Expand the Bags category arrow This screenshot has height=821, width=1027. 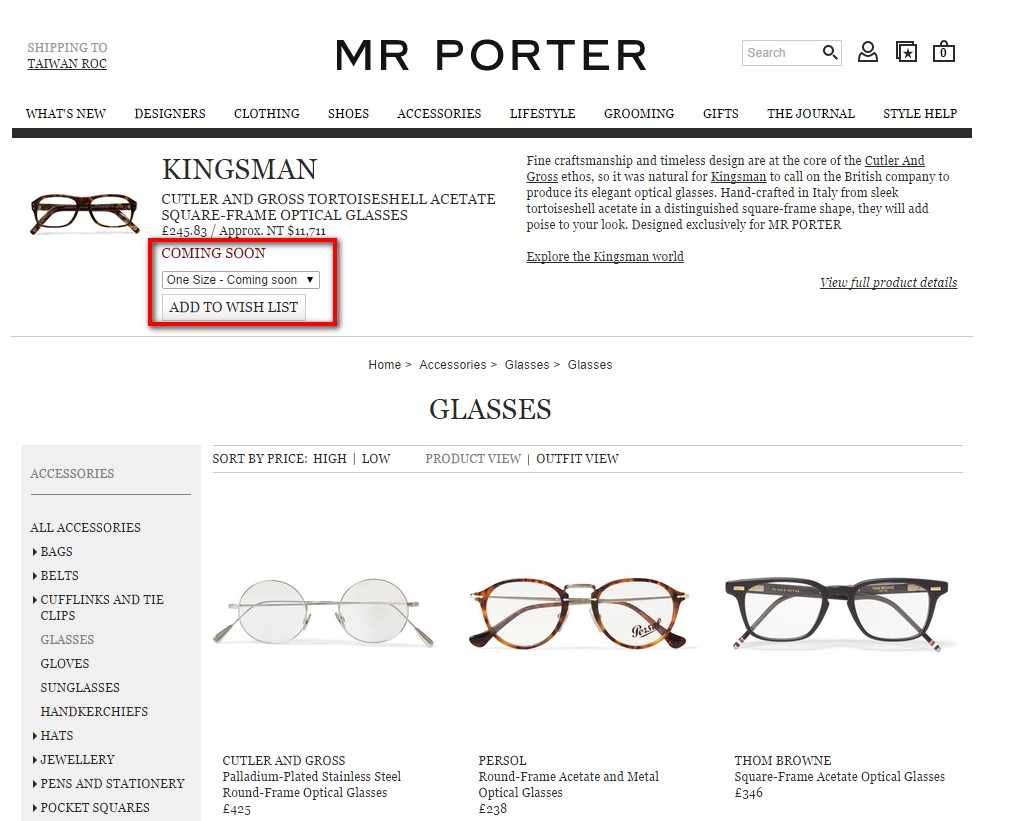click(x=35, y=552)
